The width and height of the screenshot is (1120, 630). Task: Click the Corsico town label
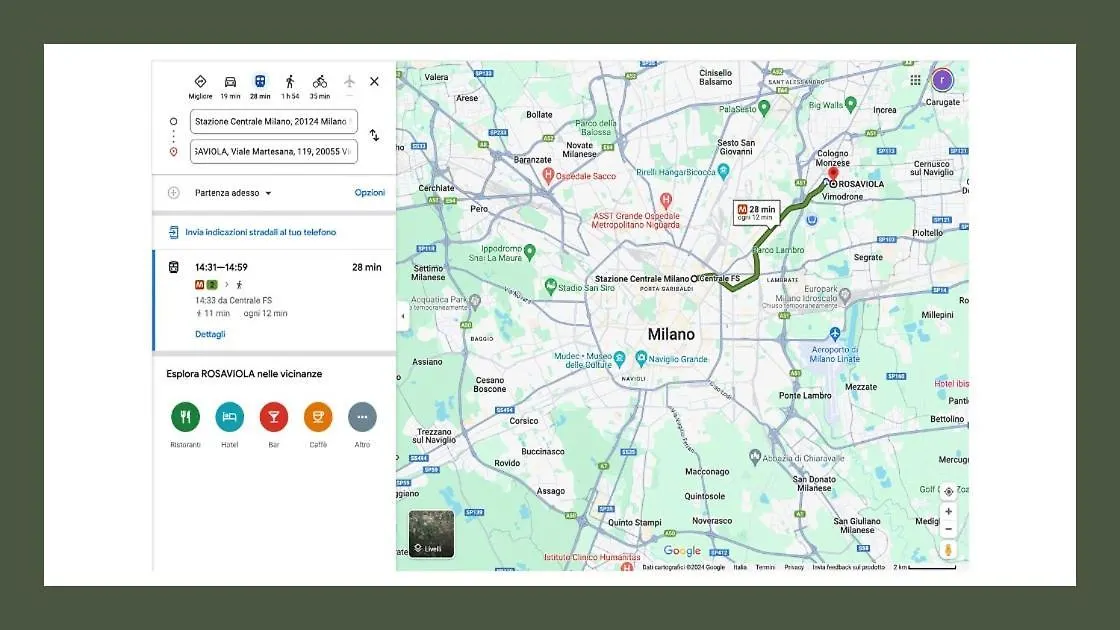(x=524, y=421)
